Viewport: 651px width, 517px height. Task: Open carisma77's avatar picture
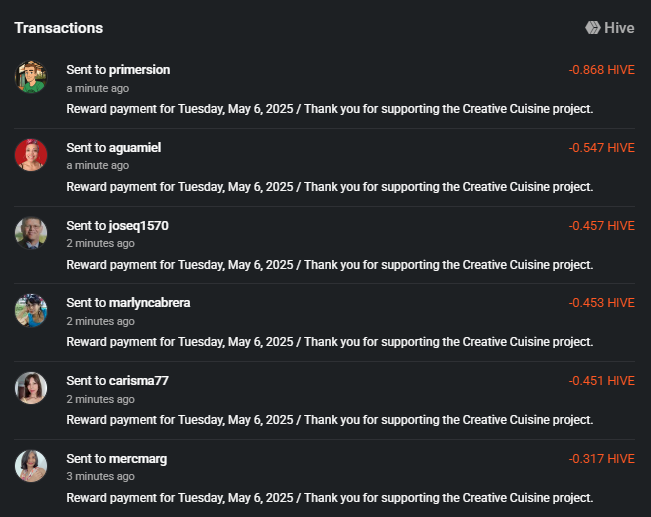(x=31, y=388)
